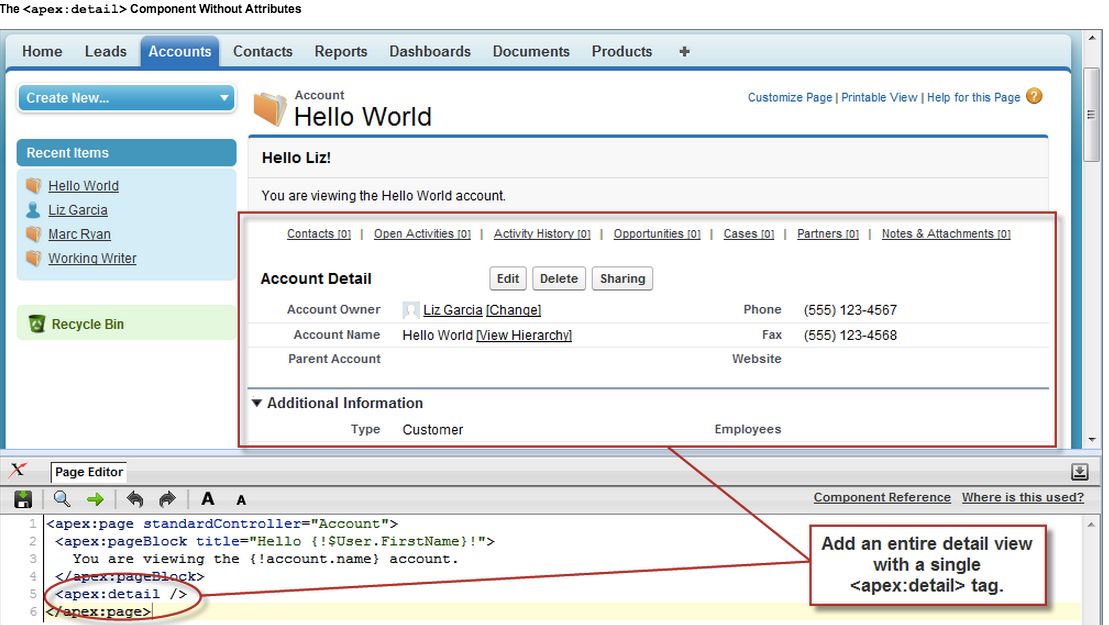Go to the Contacts tab
The image size is (1109, 625).
(262, 52)
